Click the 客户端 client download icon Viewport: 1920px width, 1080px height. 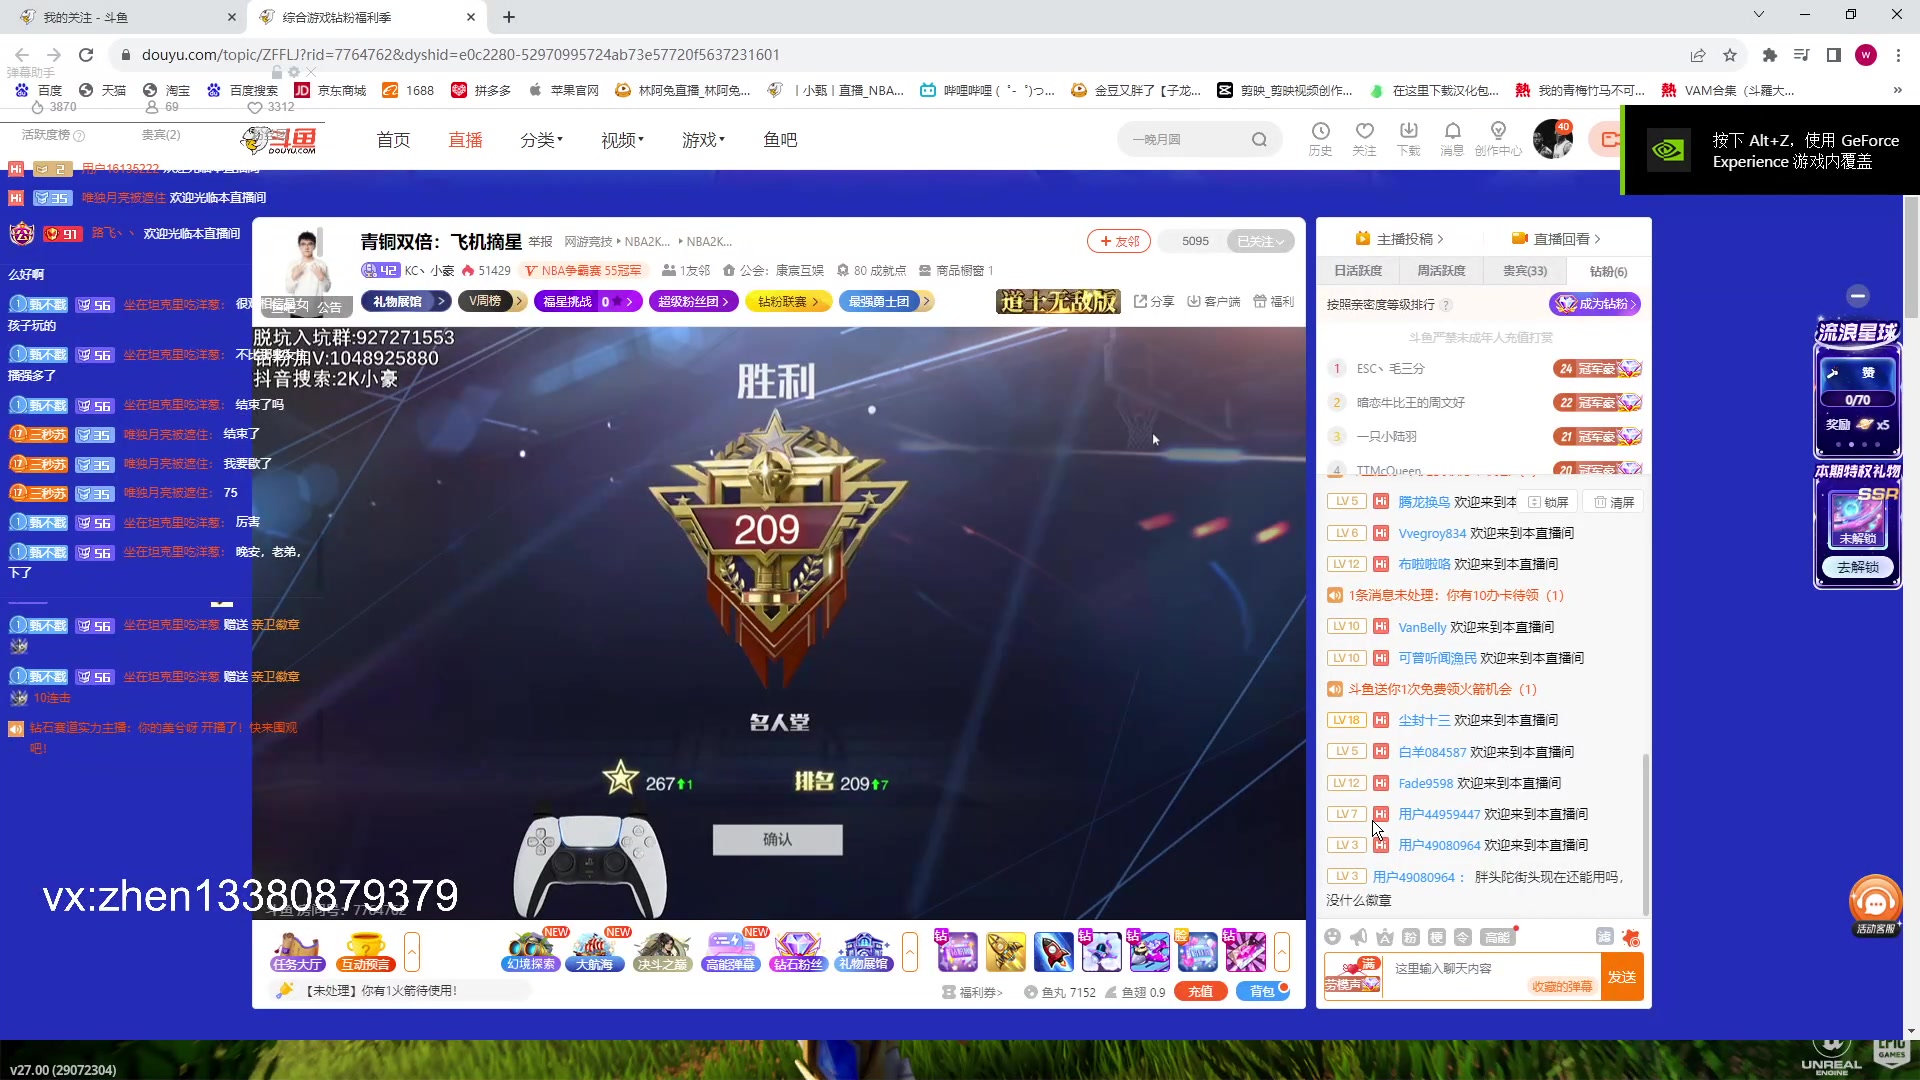pyautogui.click(x=1213, y=301)
